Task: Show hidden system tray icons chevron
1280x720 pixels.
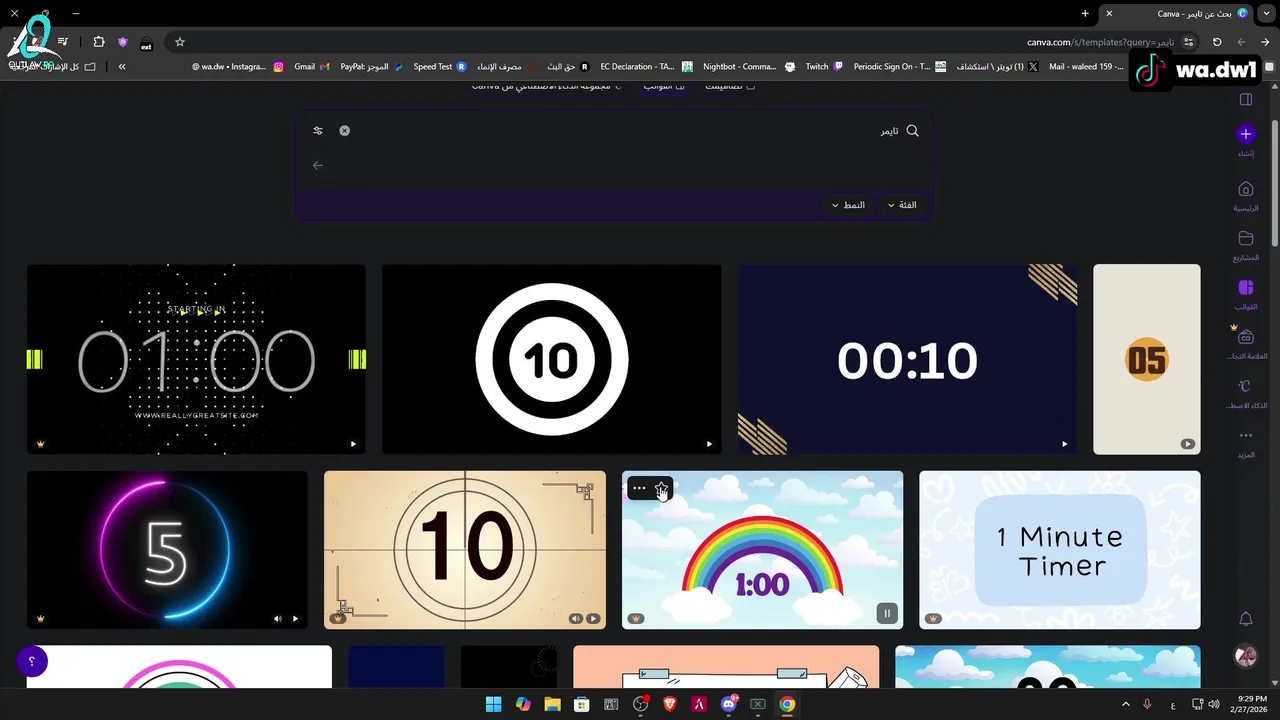Action: pos(1125,704)
